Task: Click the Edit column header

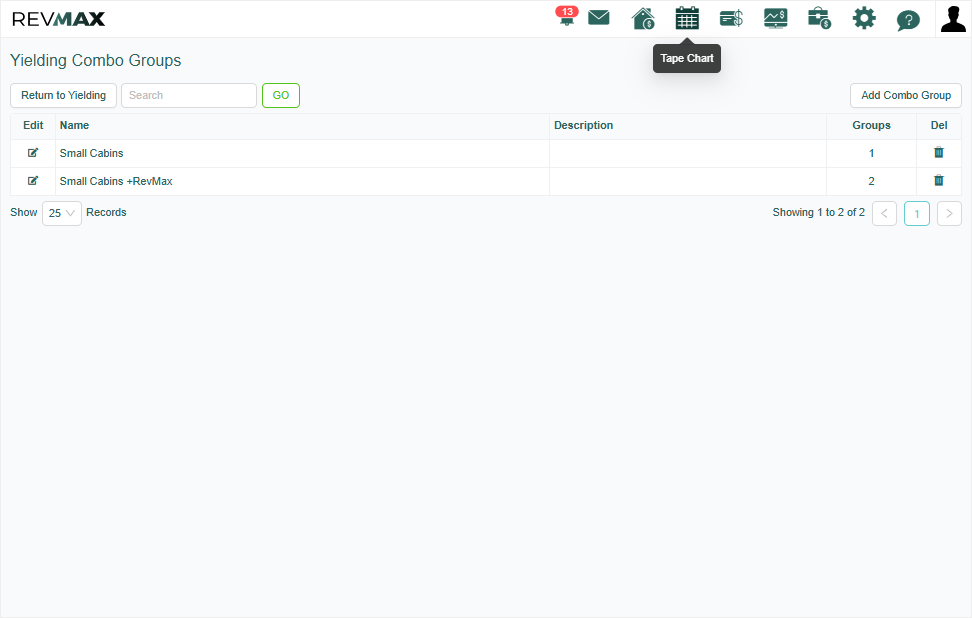Action: (x=33, y=125)
